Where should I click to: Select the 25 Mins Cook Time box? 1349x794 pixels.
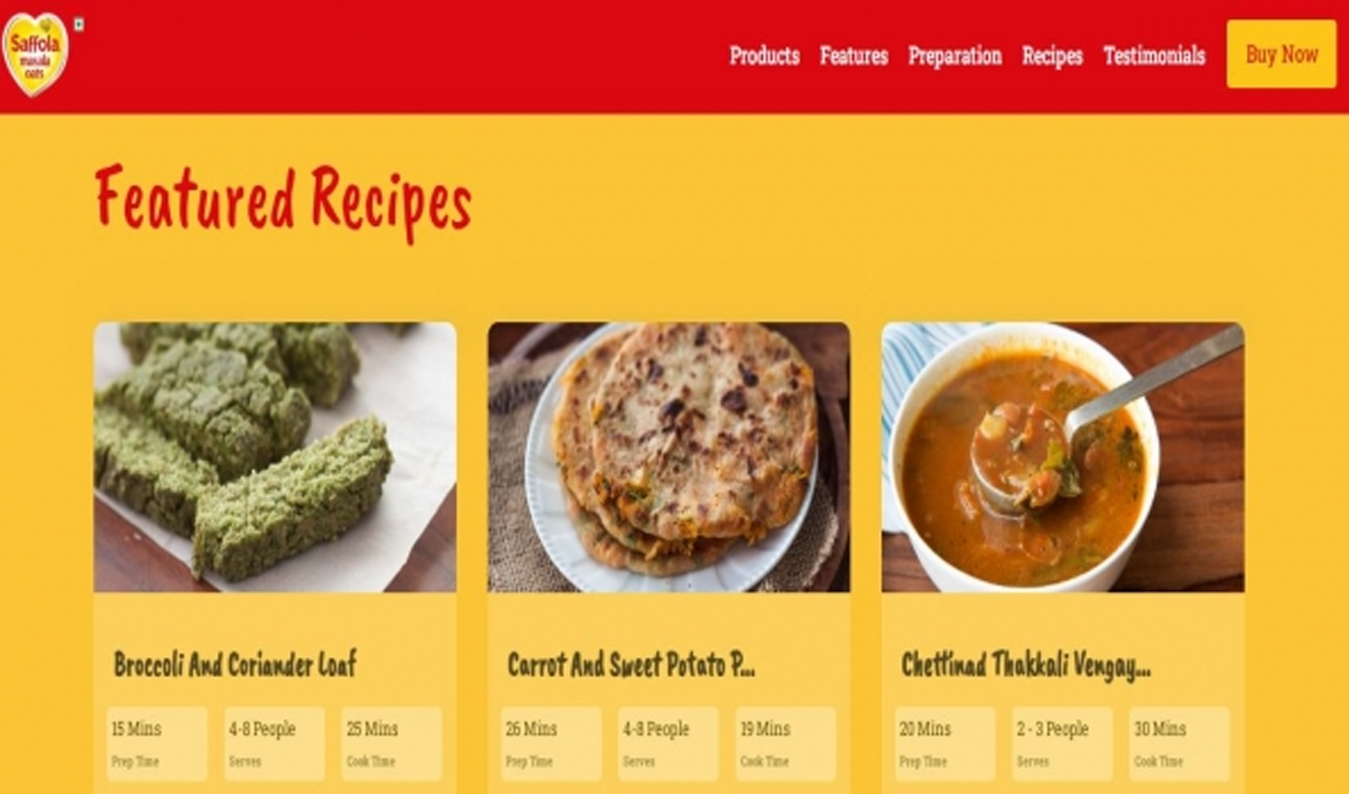(391, 744)
